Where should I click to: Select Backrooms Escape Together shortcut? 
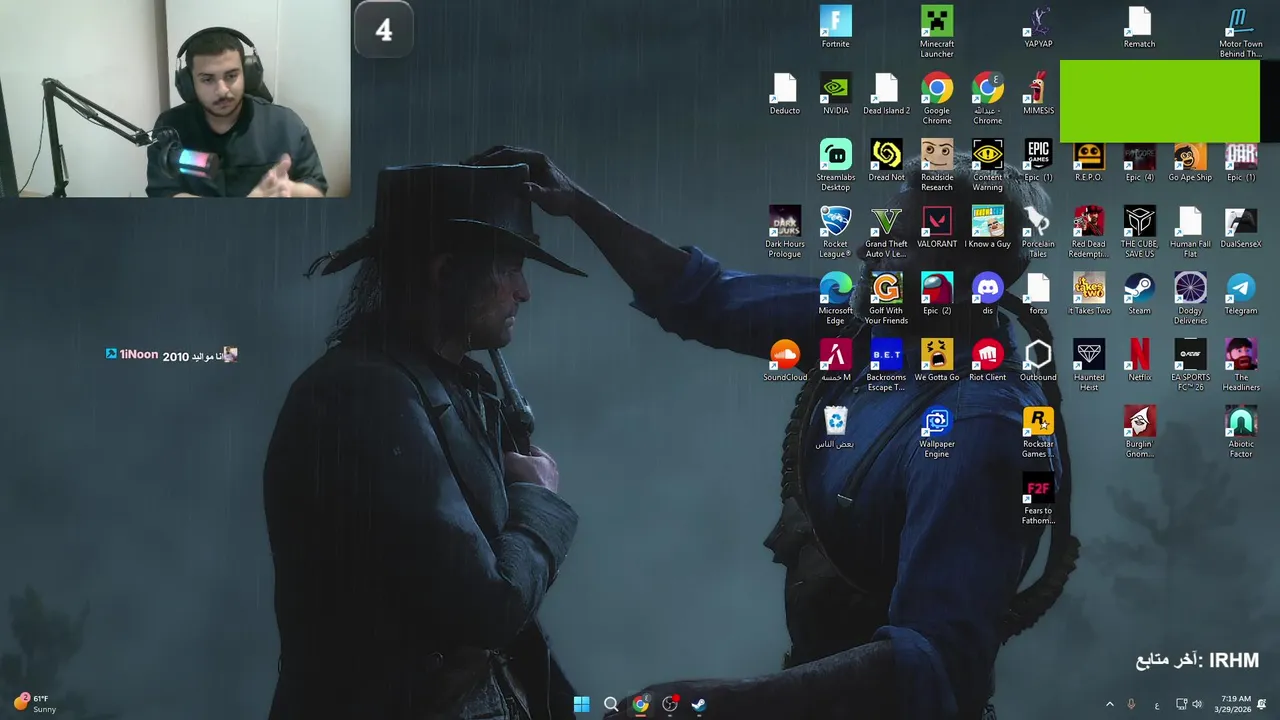(x=886, y=366)
